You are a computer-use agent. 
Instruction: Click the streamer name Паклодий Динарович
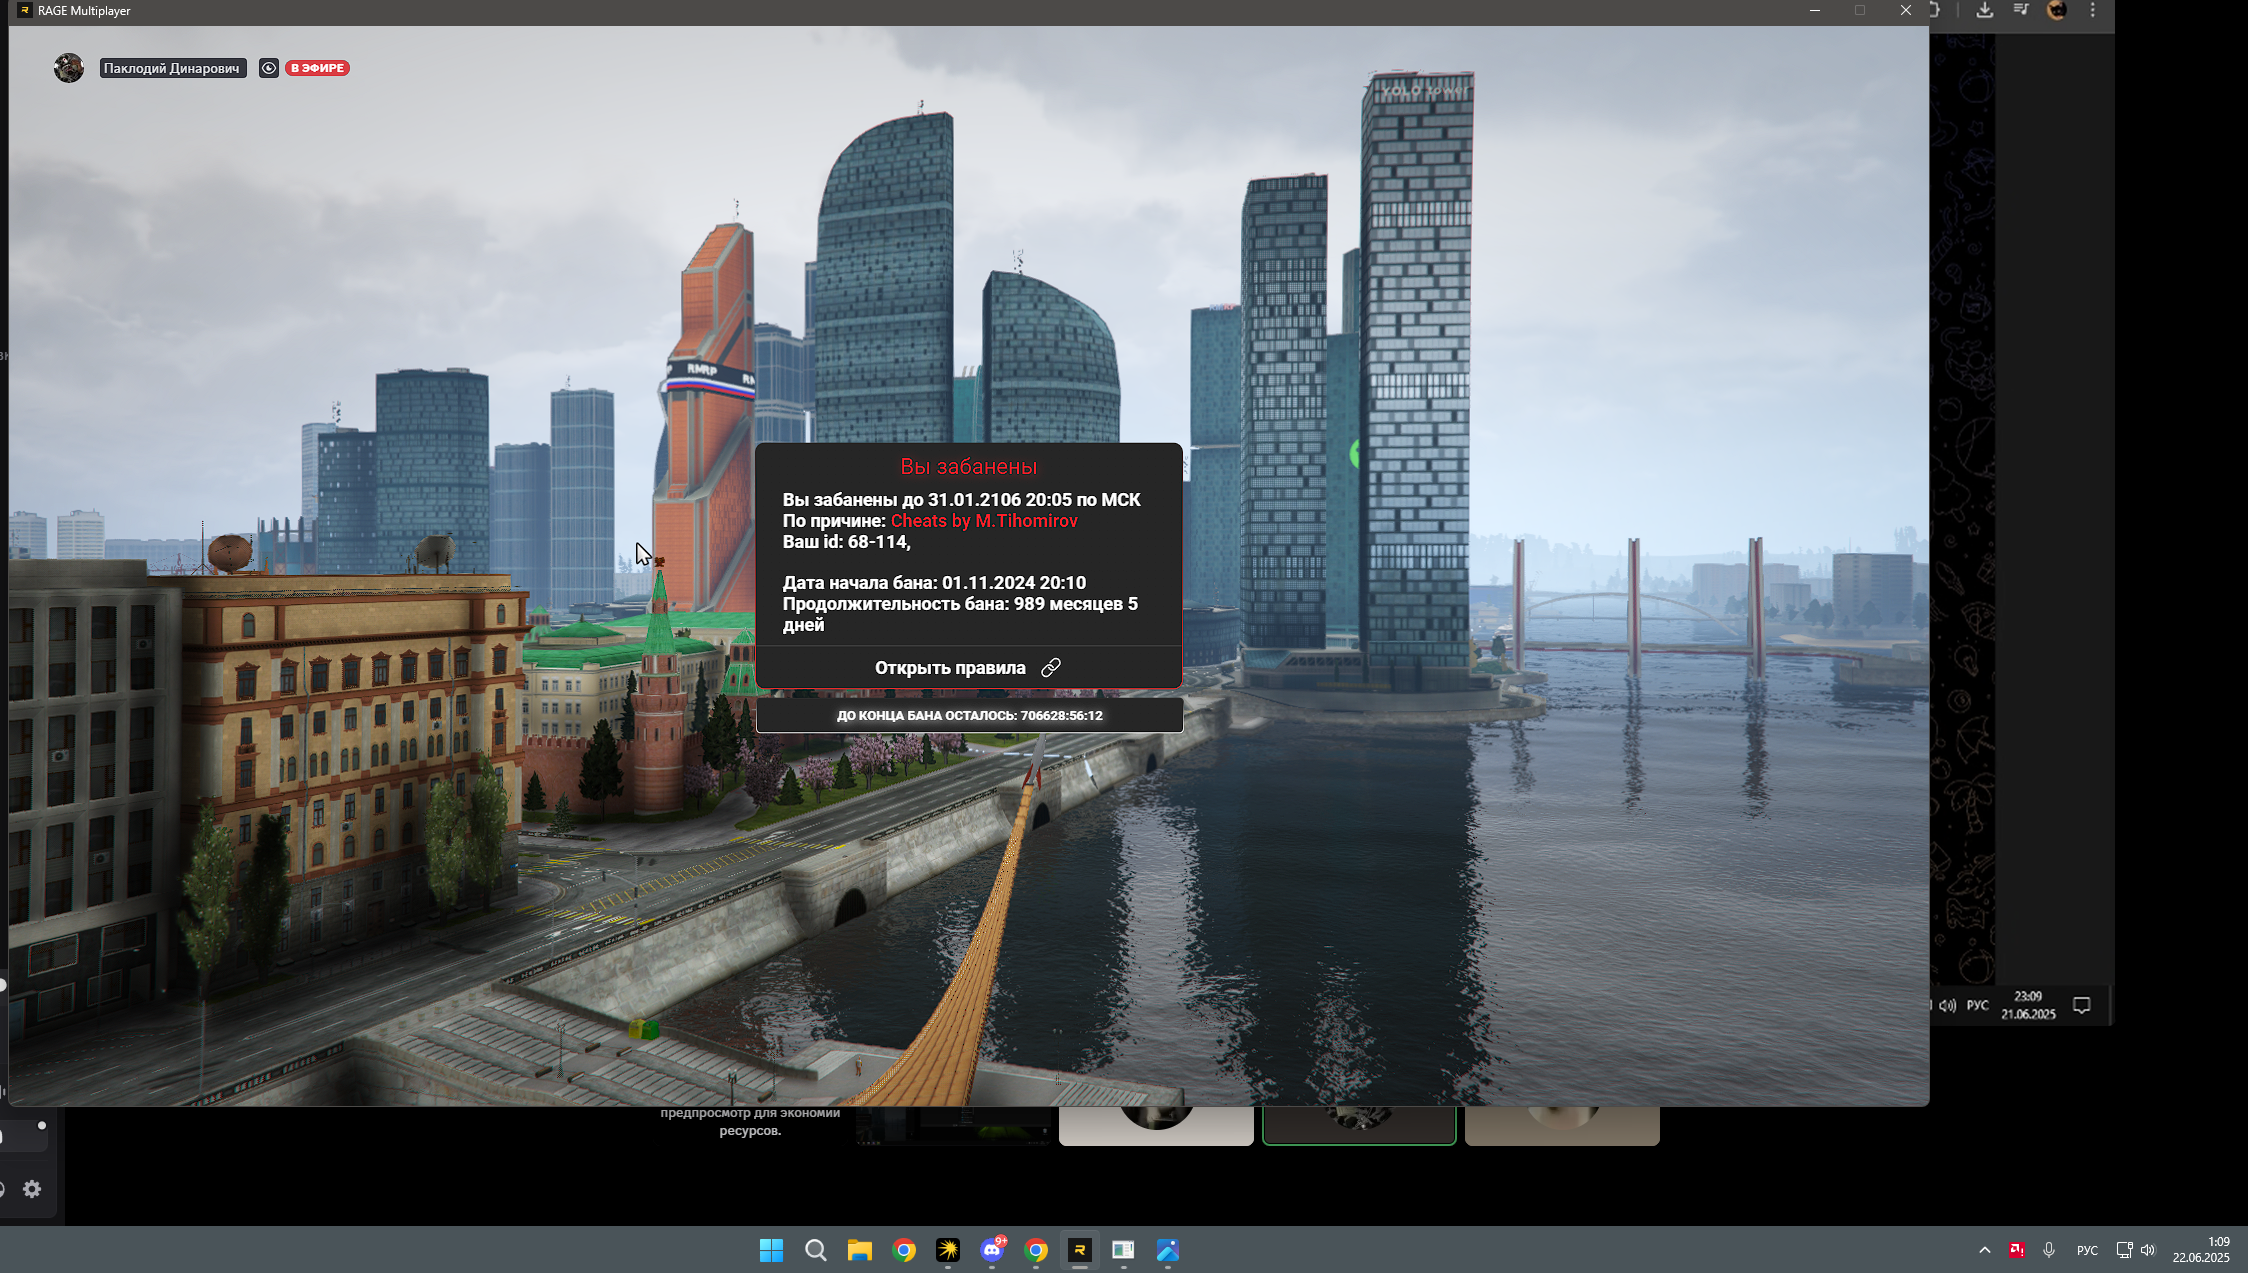[172, 68]
